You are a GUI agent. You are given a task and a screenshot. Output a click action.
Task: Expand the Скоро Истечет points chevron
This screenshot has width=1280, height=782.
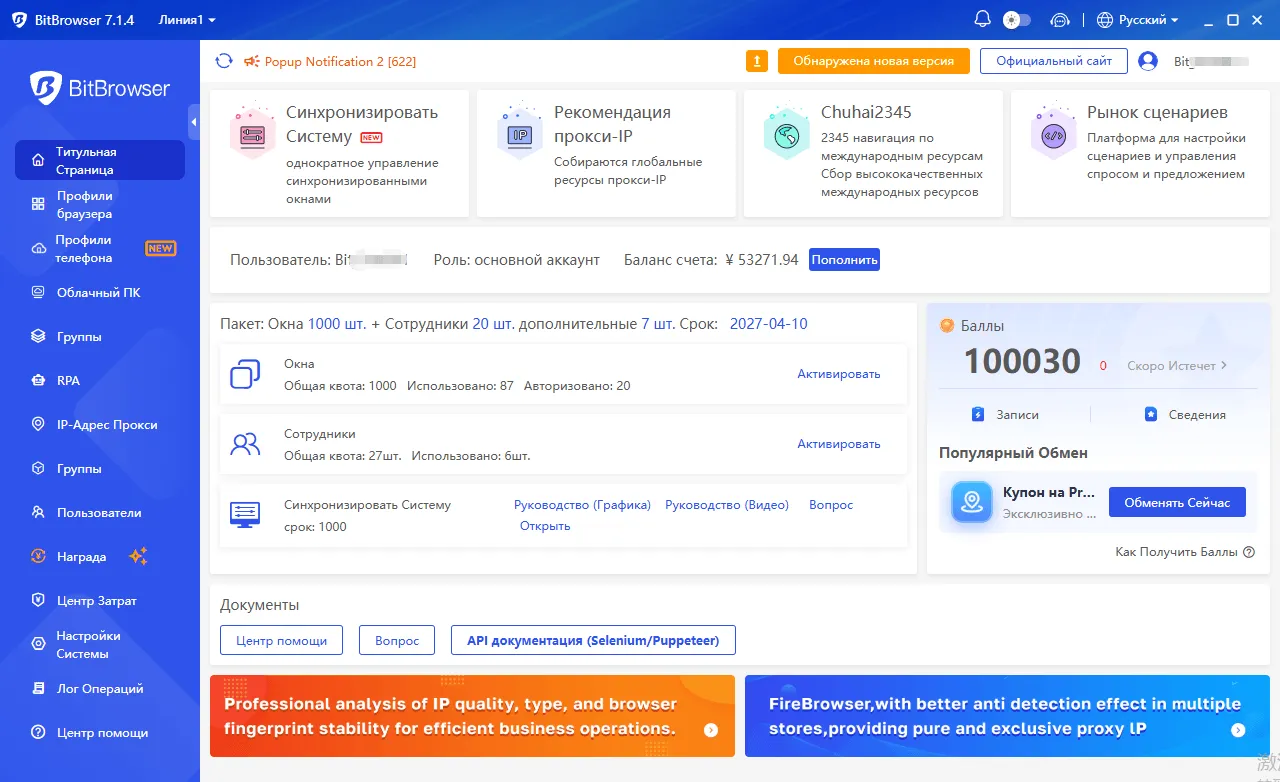pos(1224,366)
